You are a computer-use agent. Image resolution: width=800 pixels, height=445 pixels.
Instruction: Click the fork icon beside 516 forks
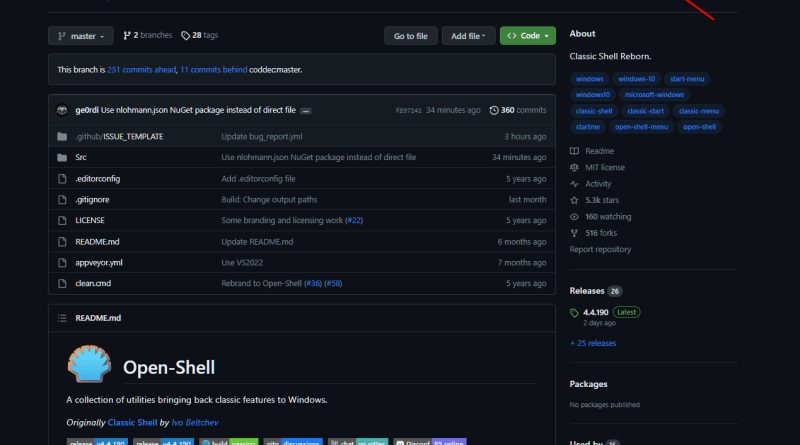click(x=574, y=233)
